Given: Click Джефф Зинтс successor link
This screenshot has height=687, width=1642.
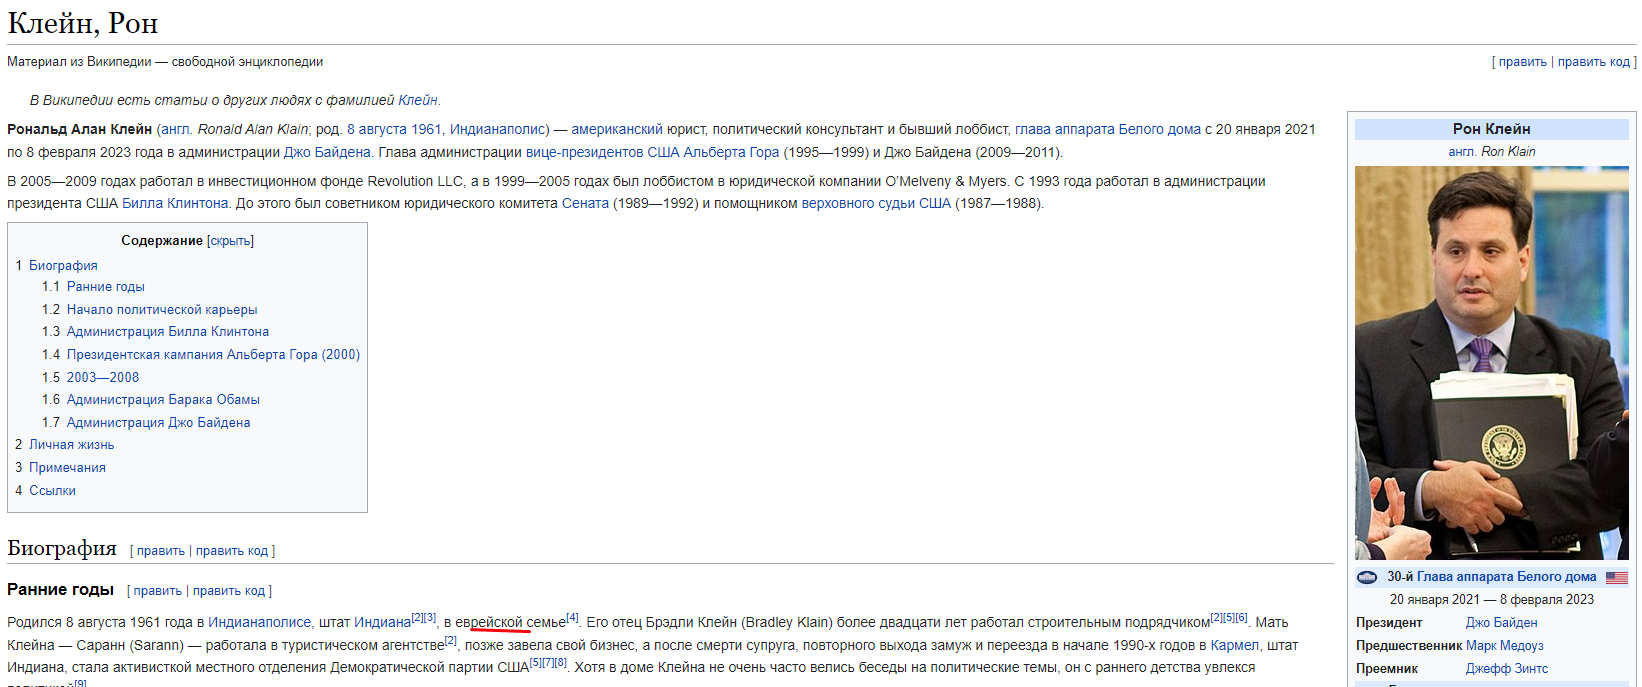Looking at the screenshot, I should pyautogui.click(x=1506, y=669).
